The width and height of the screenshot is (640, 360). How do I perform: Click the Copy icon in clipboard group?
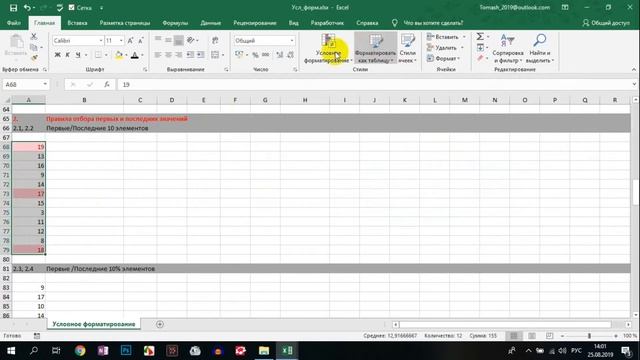pyautogui.click(x=34, y=47)
